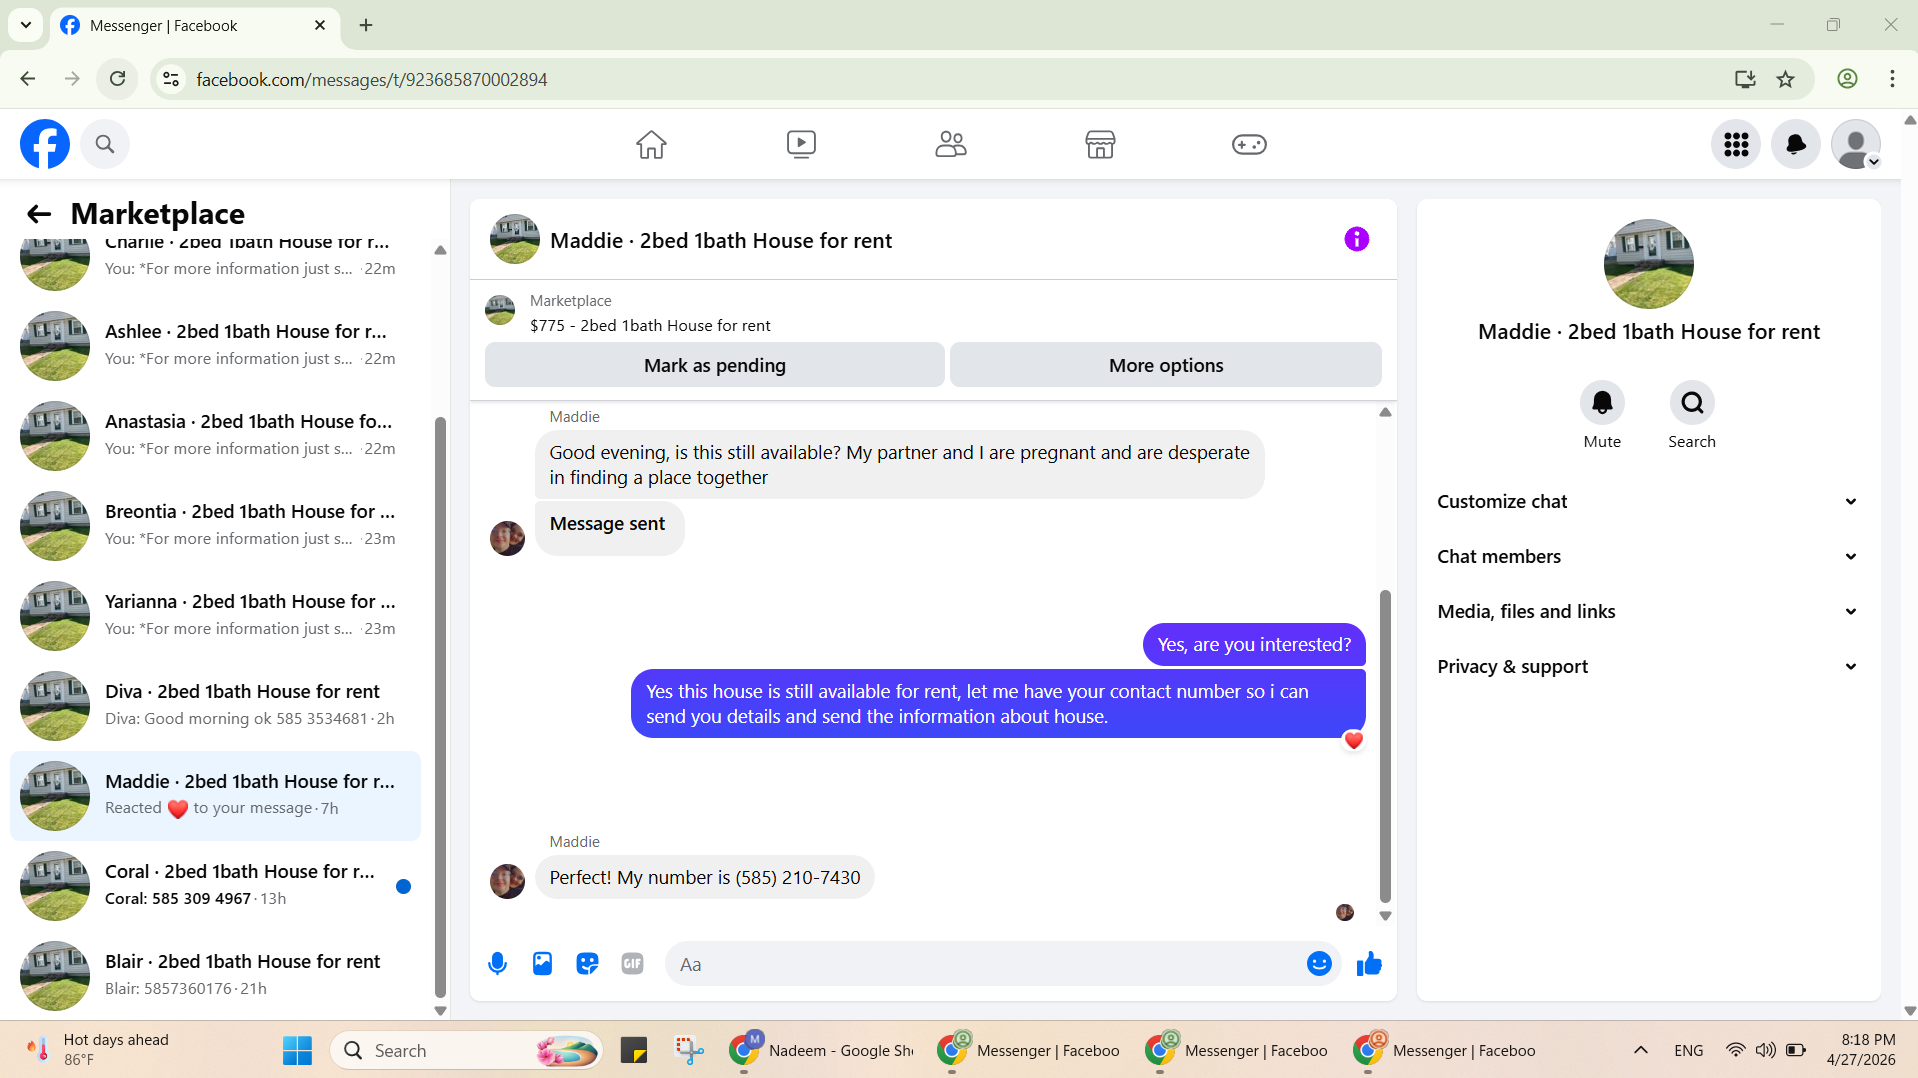This screenshot has width=1918, height=1078.
Task: Select the Maddie conversation row
Action: (x=215, y=796)
